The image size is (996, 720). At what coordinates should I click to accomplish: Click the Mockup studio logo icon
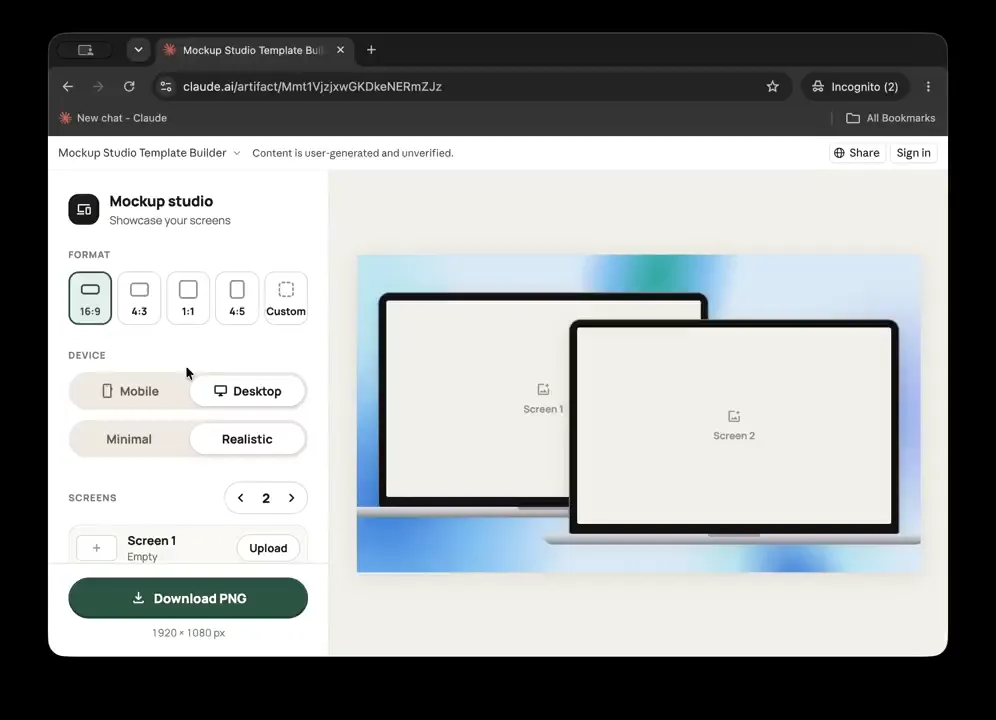(84, 210)
